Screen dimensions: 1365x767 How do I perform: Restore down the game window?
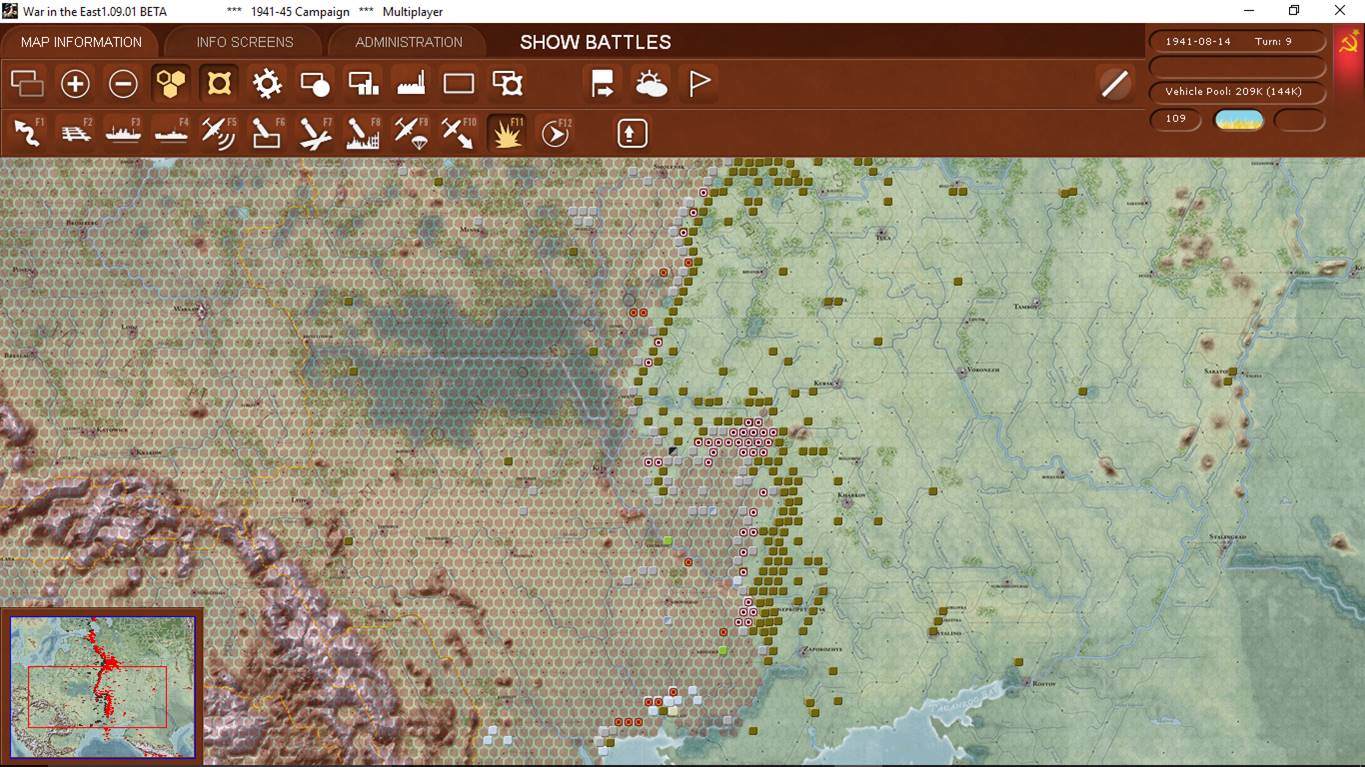pyautogui.click(x=1294, y=11)
